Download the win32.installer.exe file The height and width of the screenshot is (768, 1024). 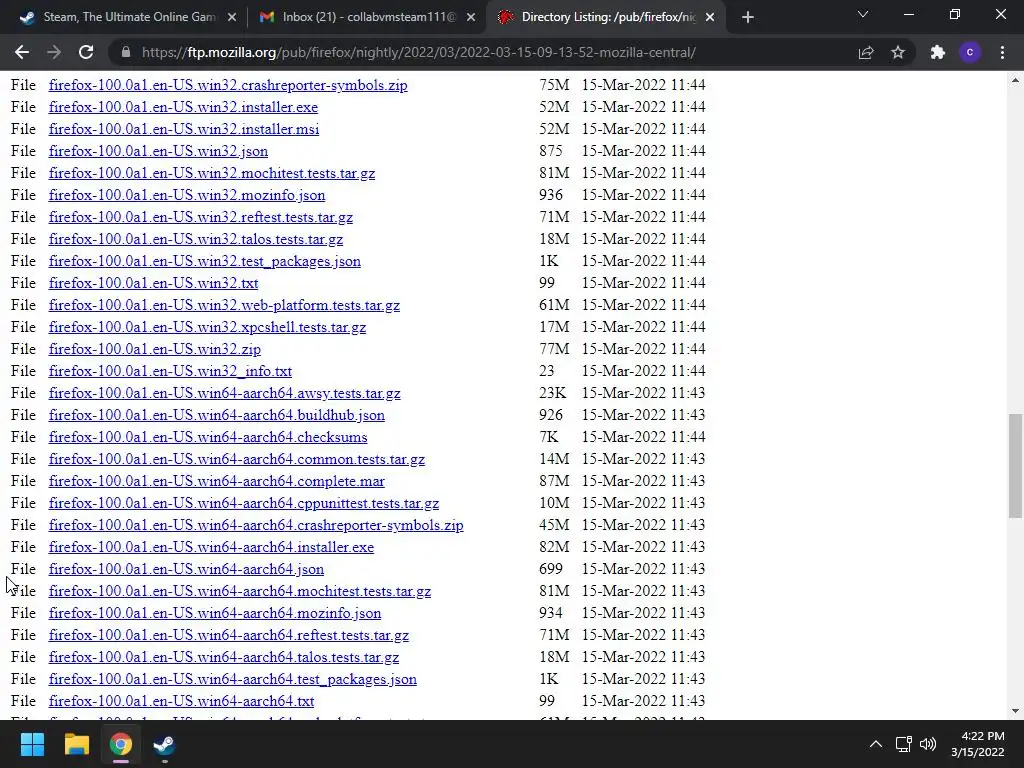pyautogui.click(x=183, y=107)
